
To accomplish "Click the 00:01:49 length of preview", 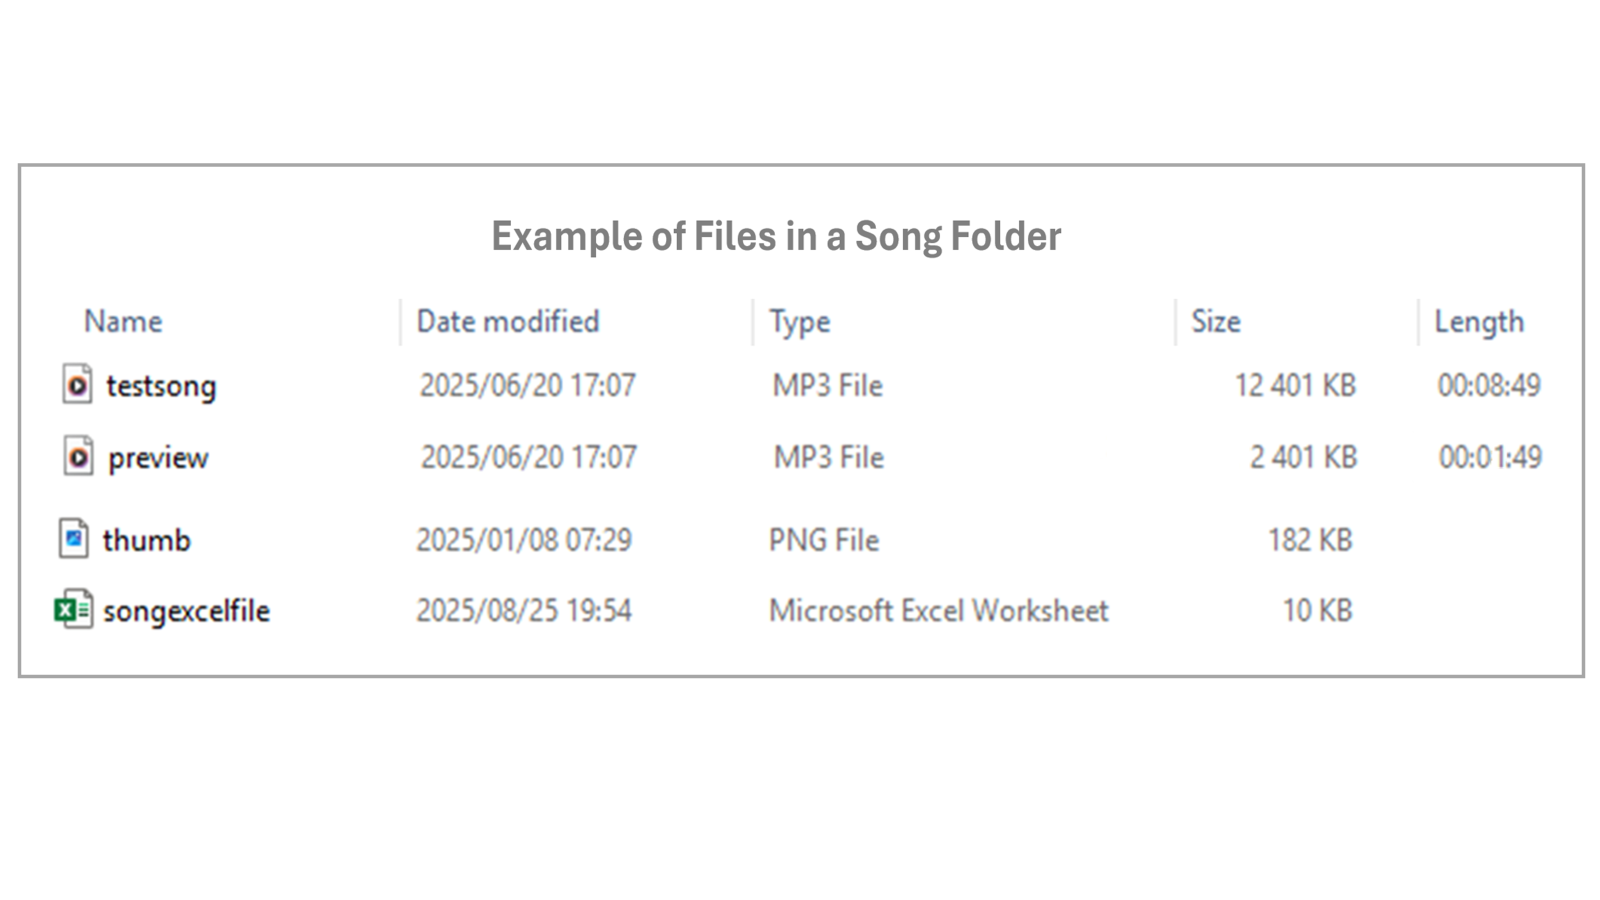I will click(1490, 457).
